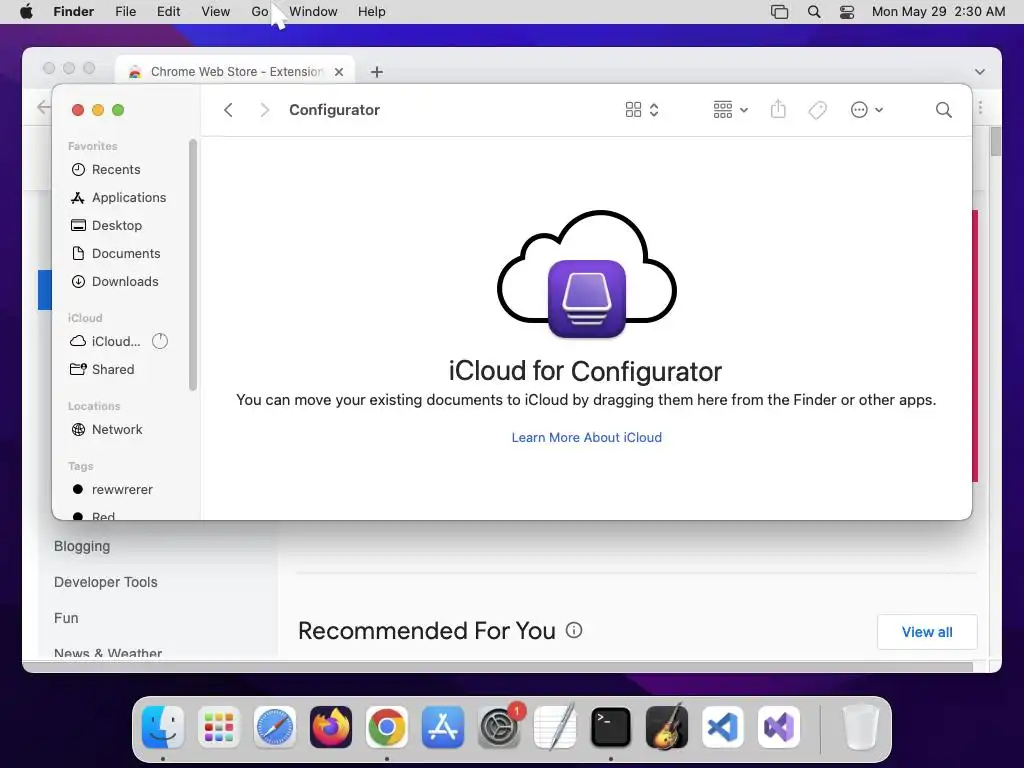Open the View menu
The image size is (1024, 768).
coord(216,12)
